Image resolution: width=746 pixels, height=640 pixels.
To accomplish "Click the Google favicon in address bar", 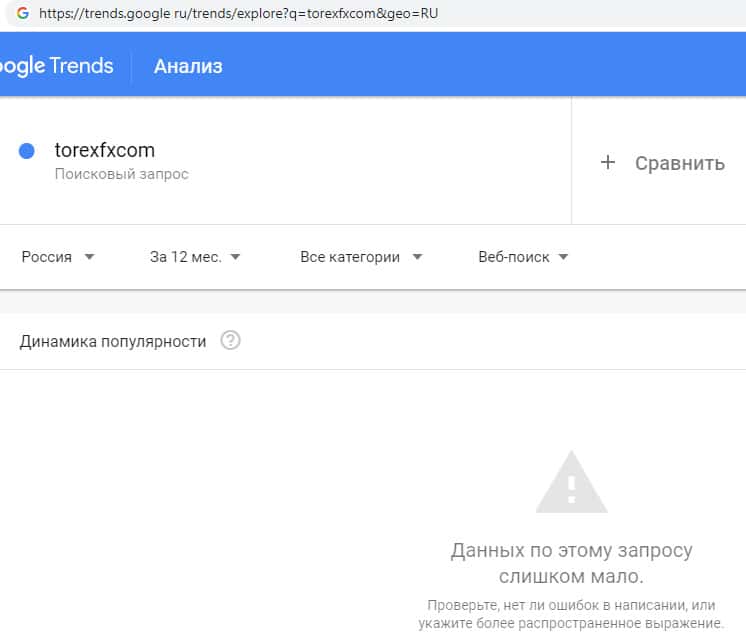I will [22, 14].
